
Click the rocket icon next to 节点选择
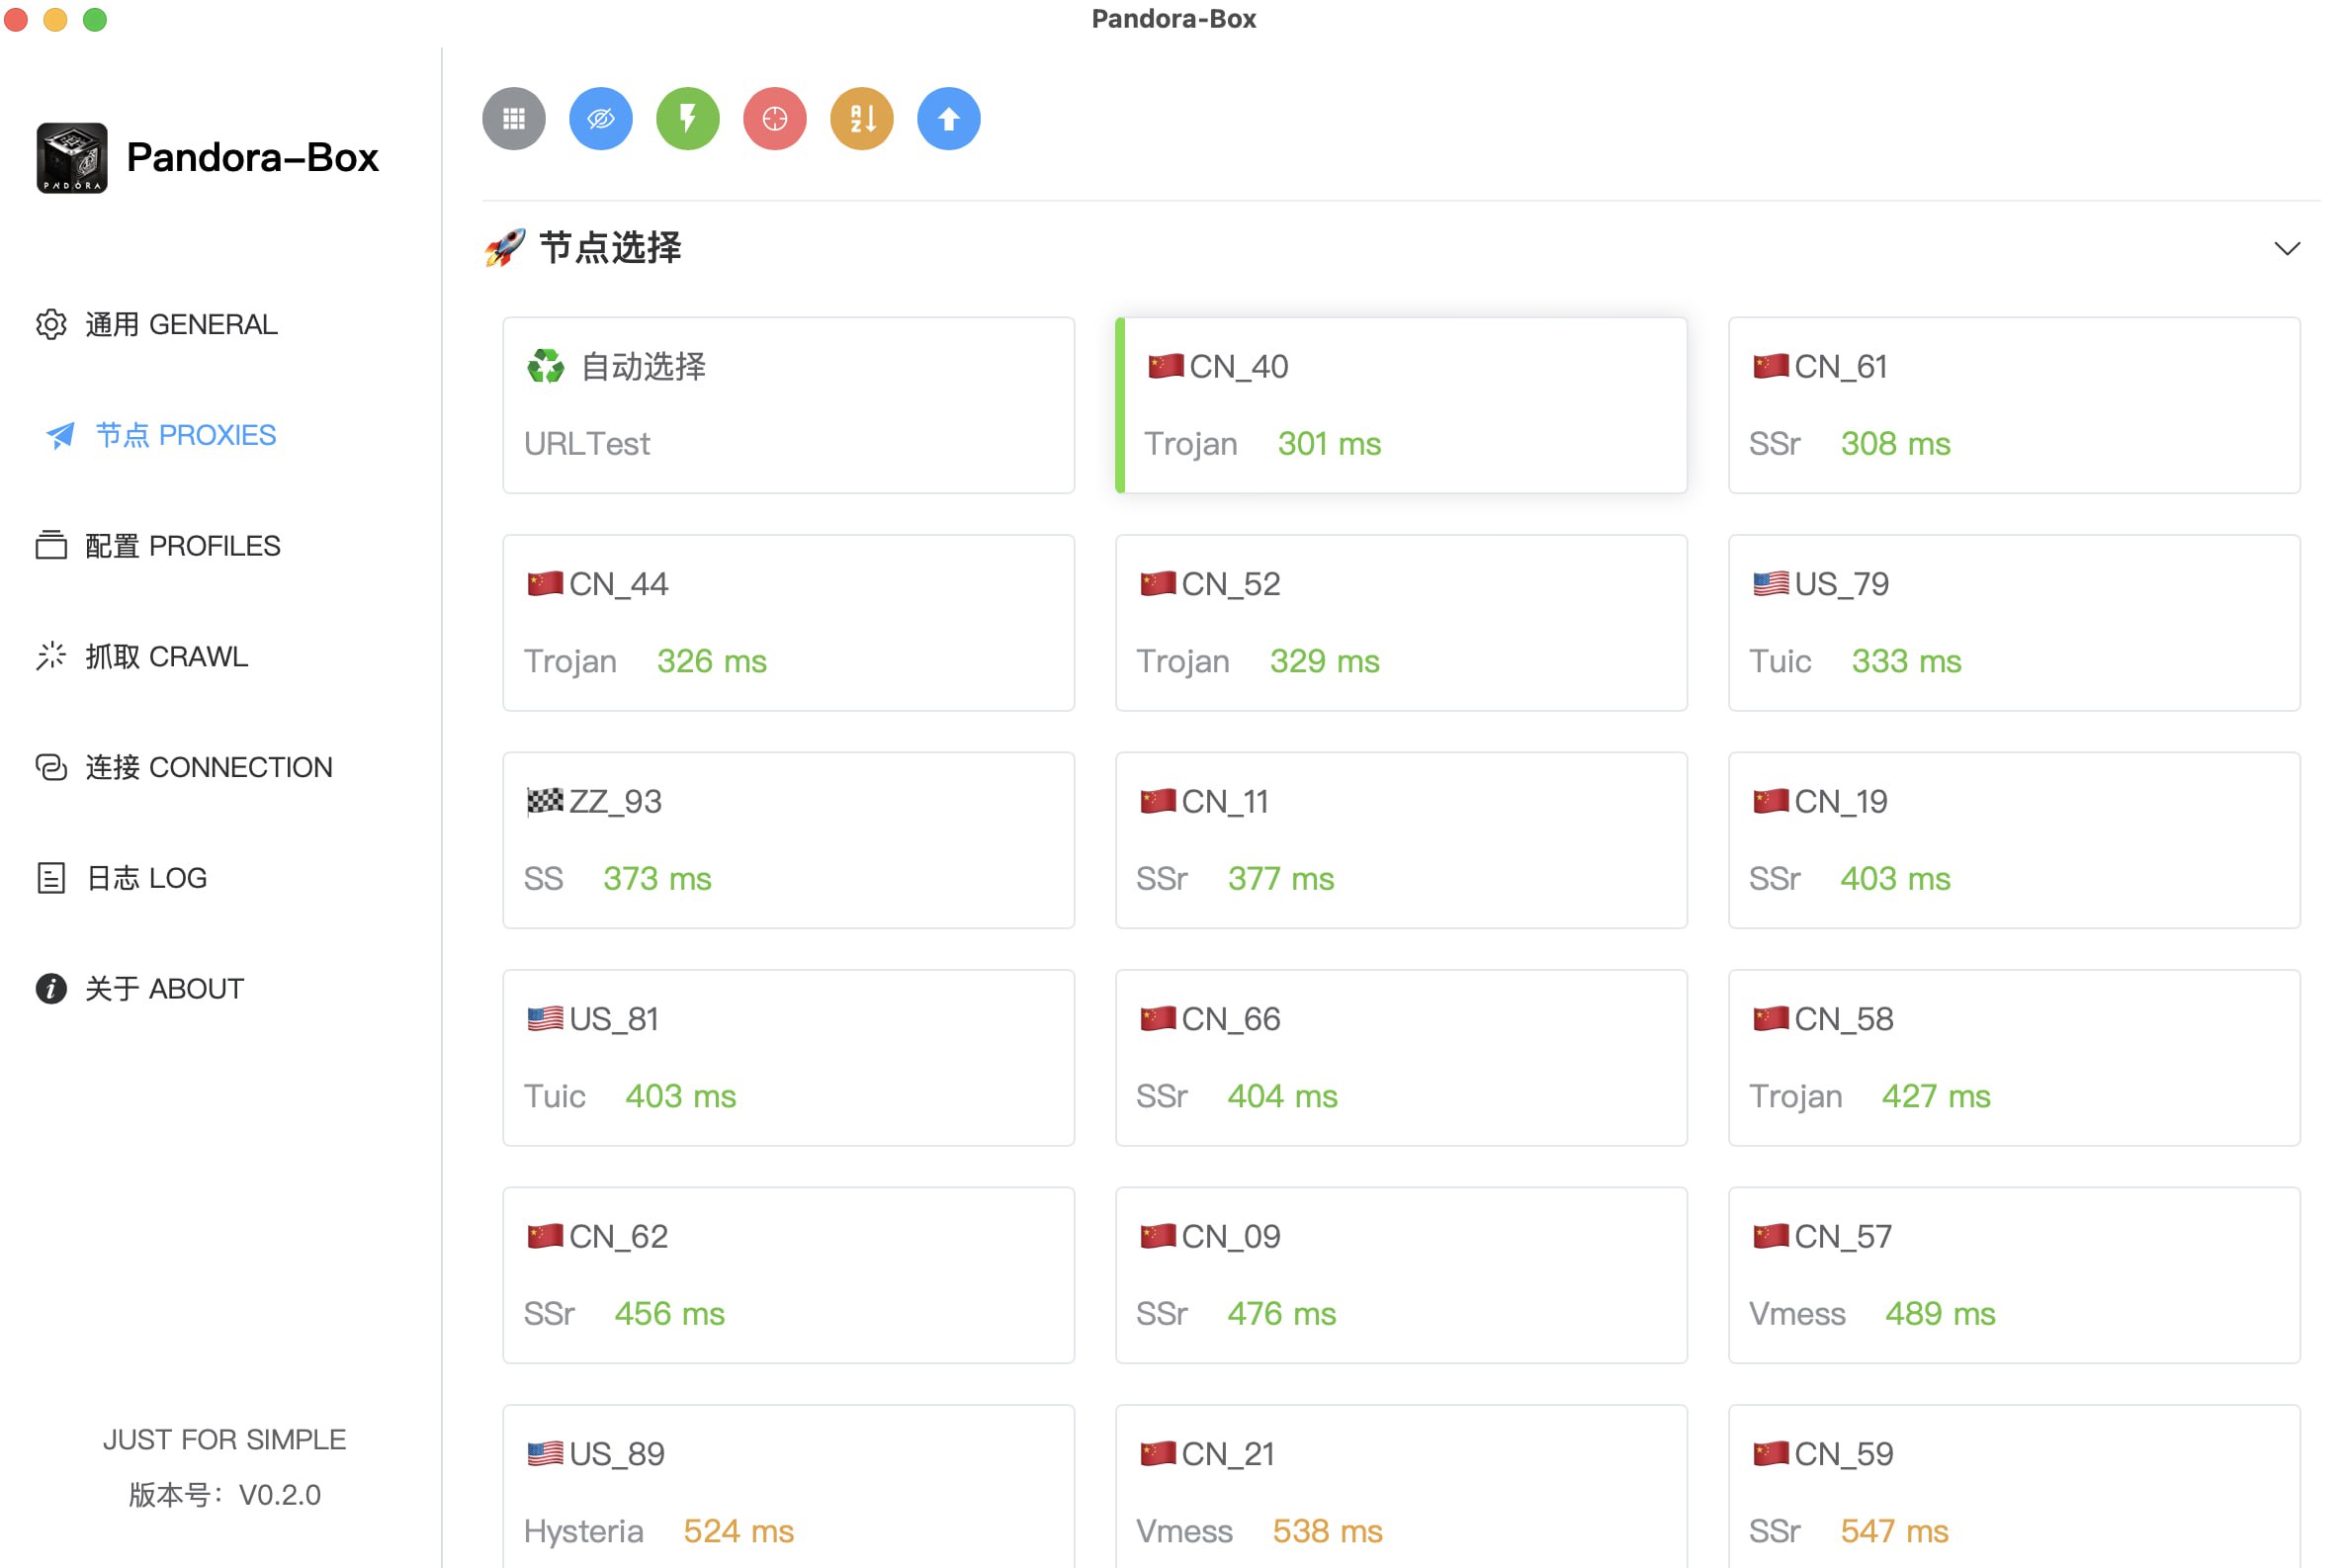pyautogui.click(x=505, y=248)
